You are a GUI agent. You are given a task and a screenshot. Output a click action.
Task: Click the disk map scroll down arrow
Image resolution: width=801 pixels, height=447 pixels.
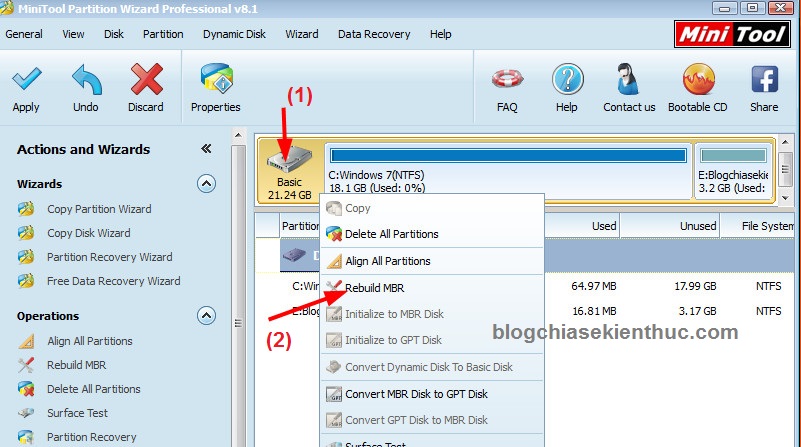click(x=785, y=198)
